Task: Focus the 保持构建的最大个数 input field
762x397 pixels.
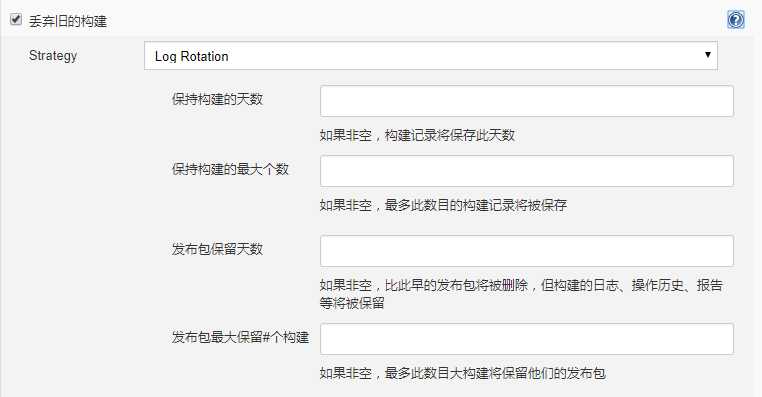Action: (527, 171)
